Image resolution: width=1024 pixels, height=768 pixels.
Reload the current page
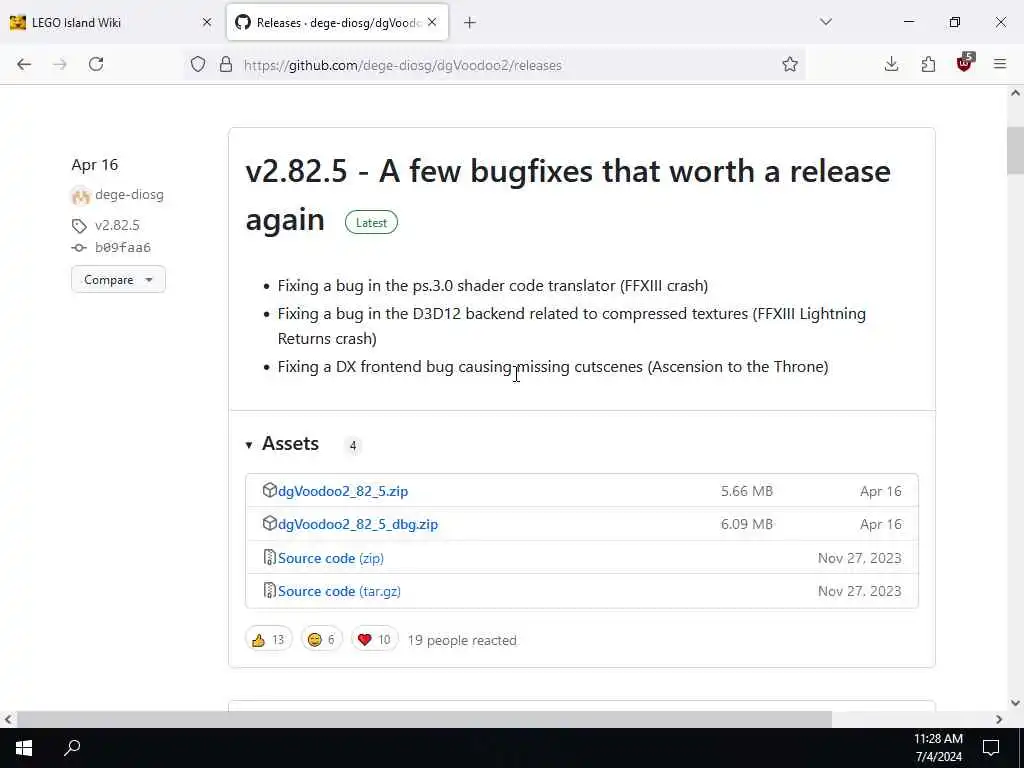pos(96,64)
